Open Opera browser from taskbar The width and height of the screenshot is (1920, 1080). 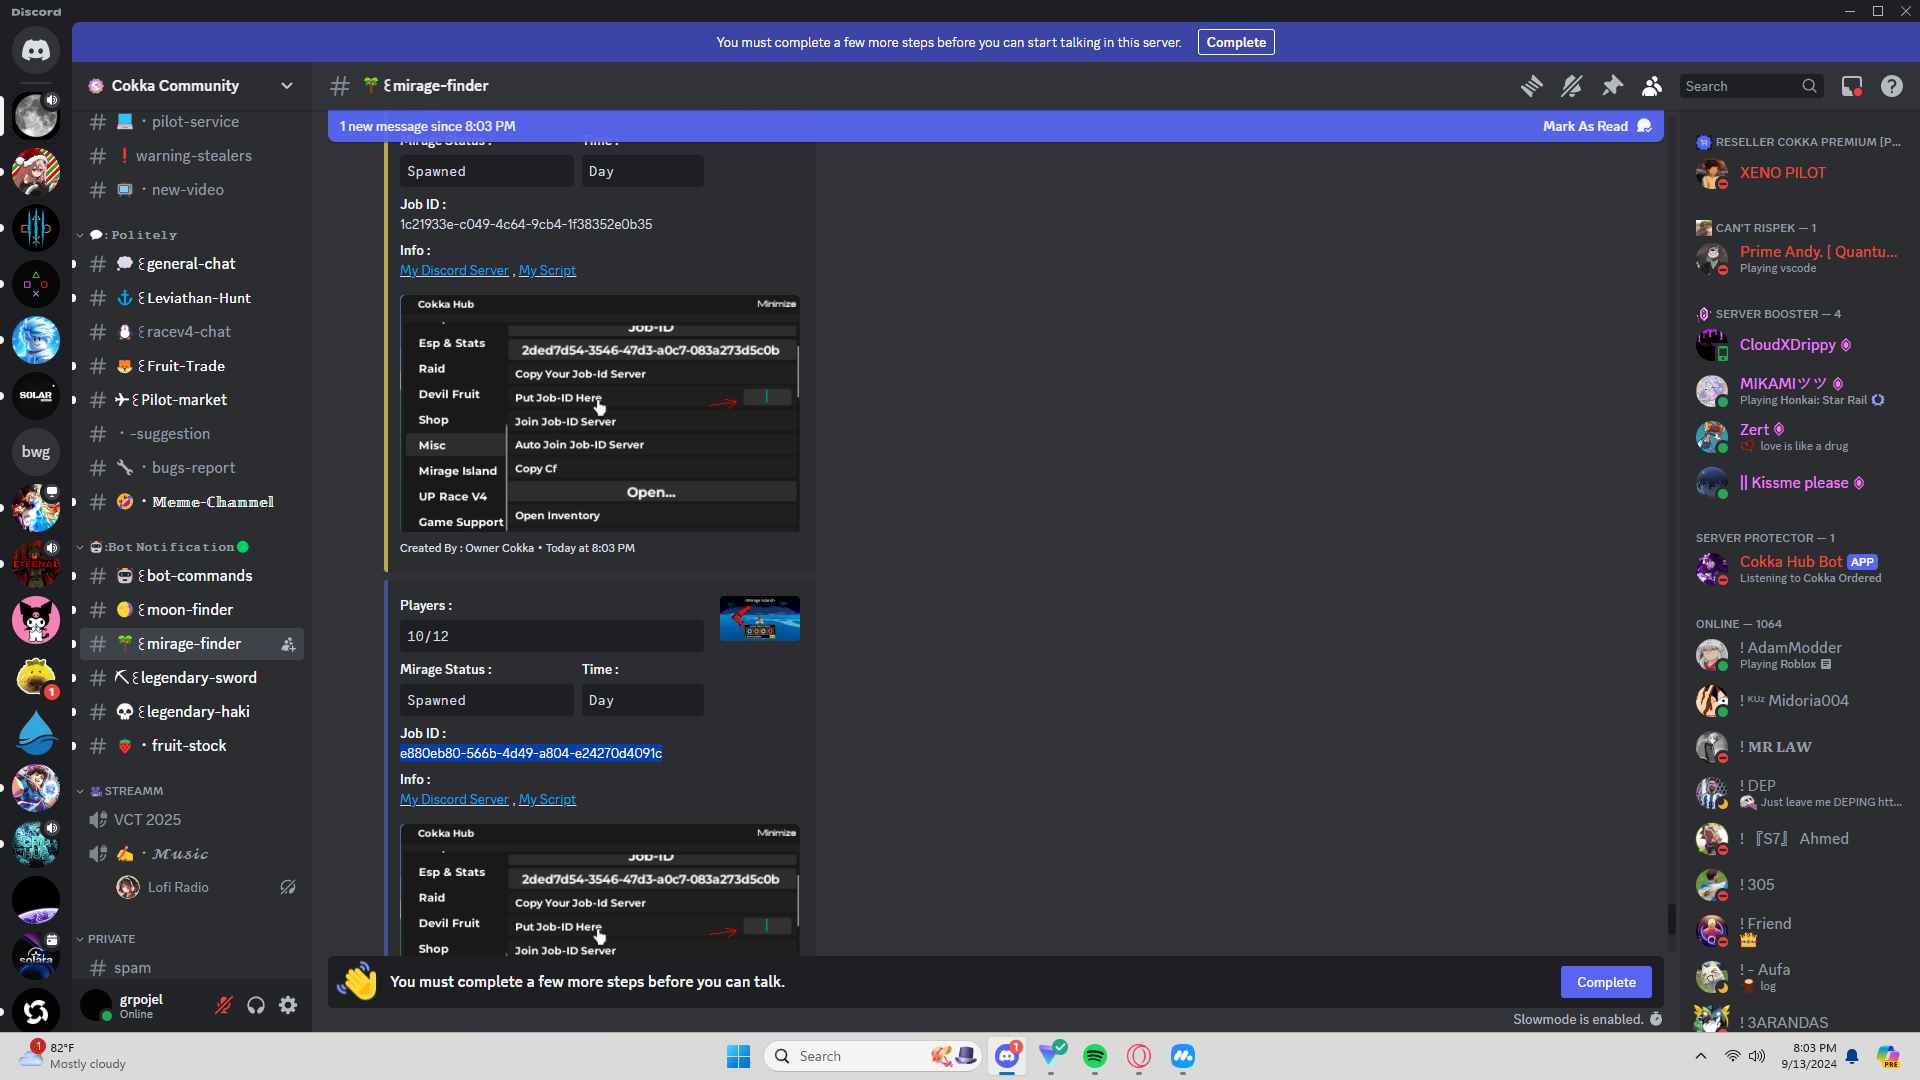tap(1139, 1056)
